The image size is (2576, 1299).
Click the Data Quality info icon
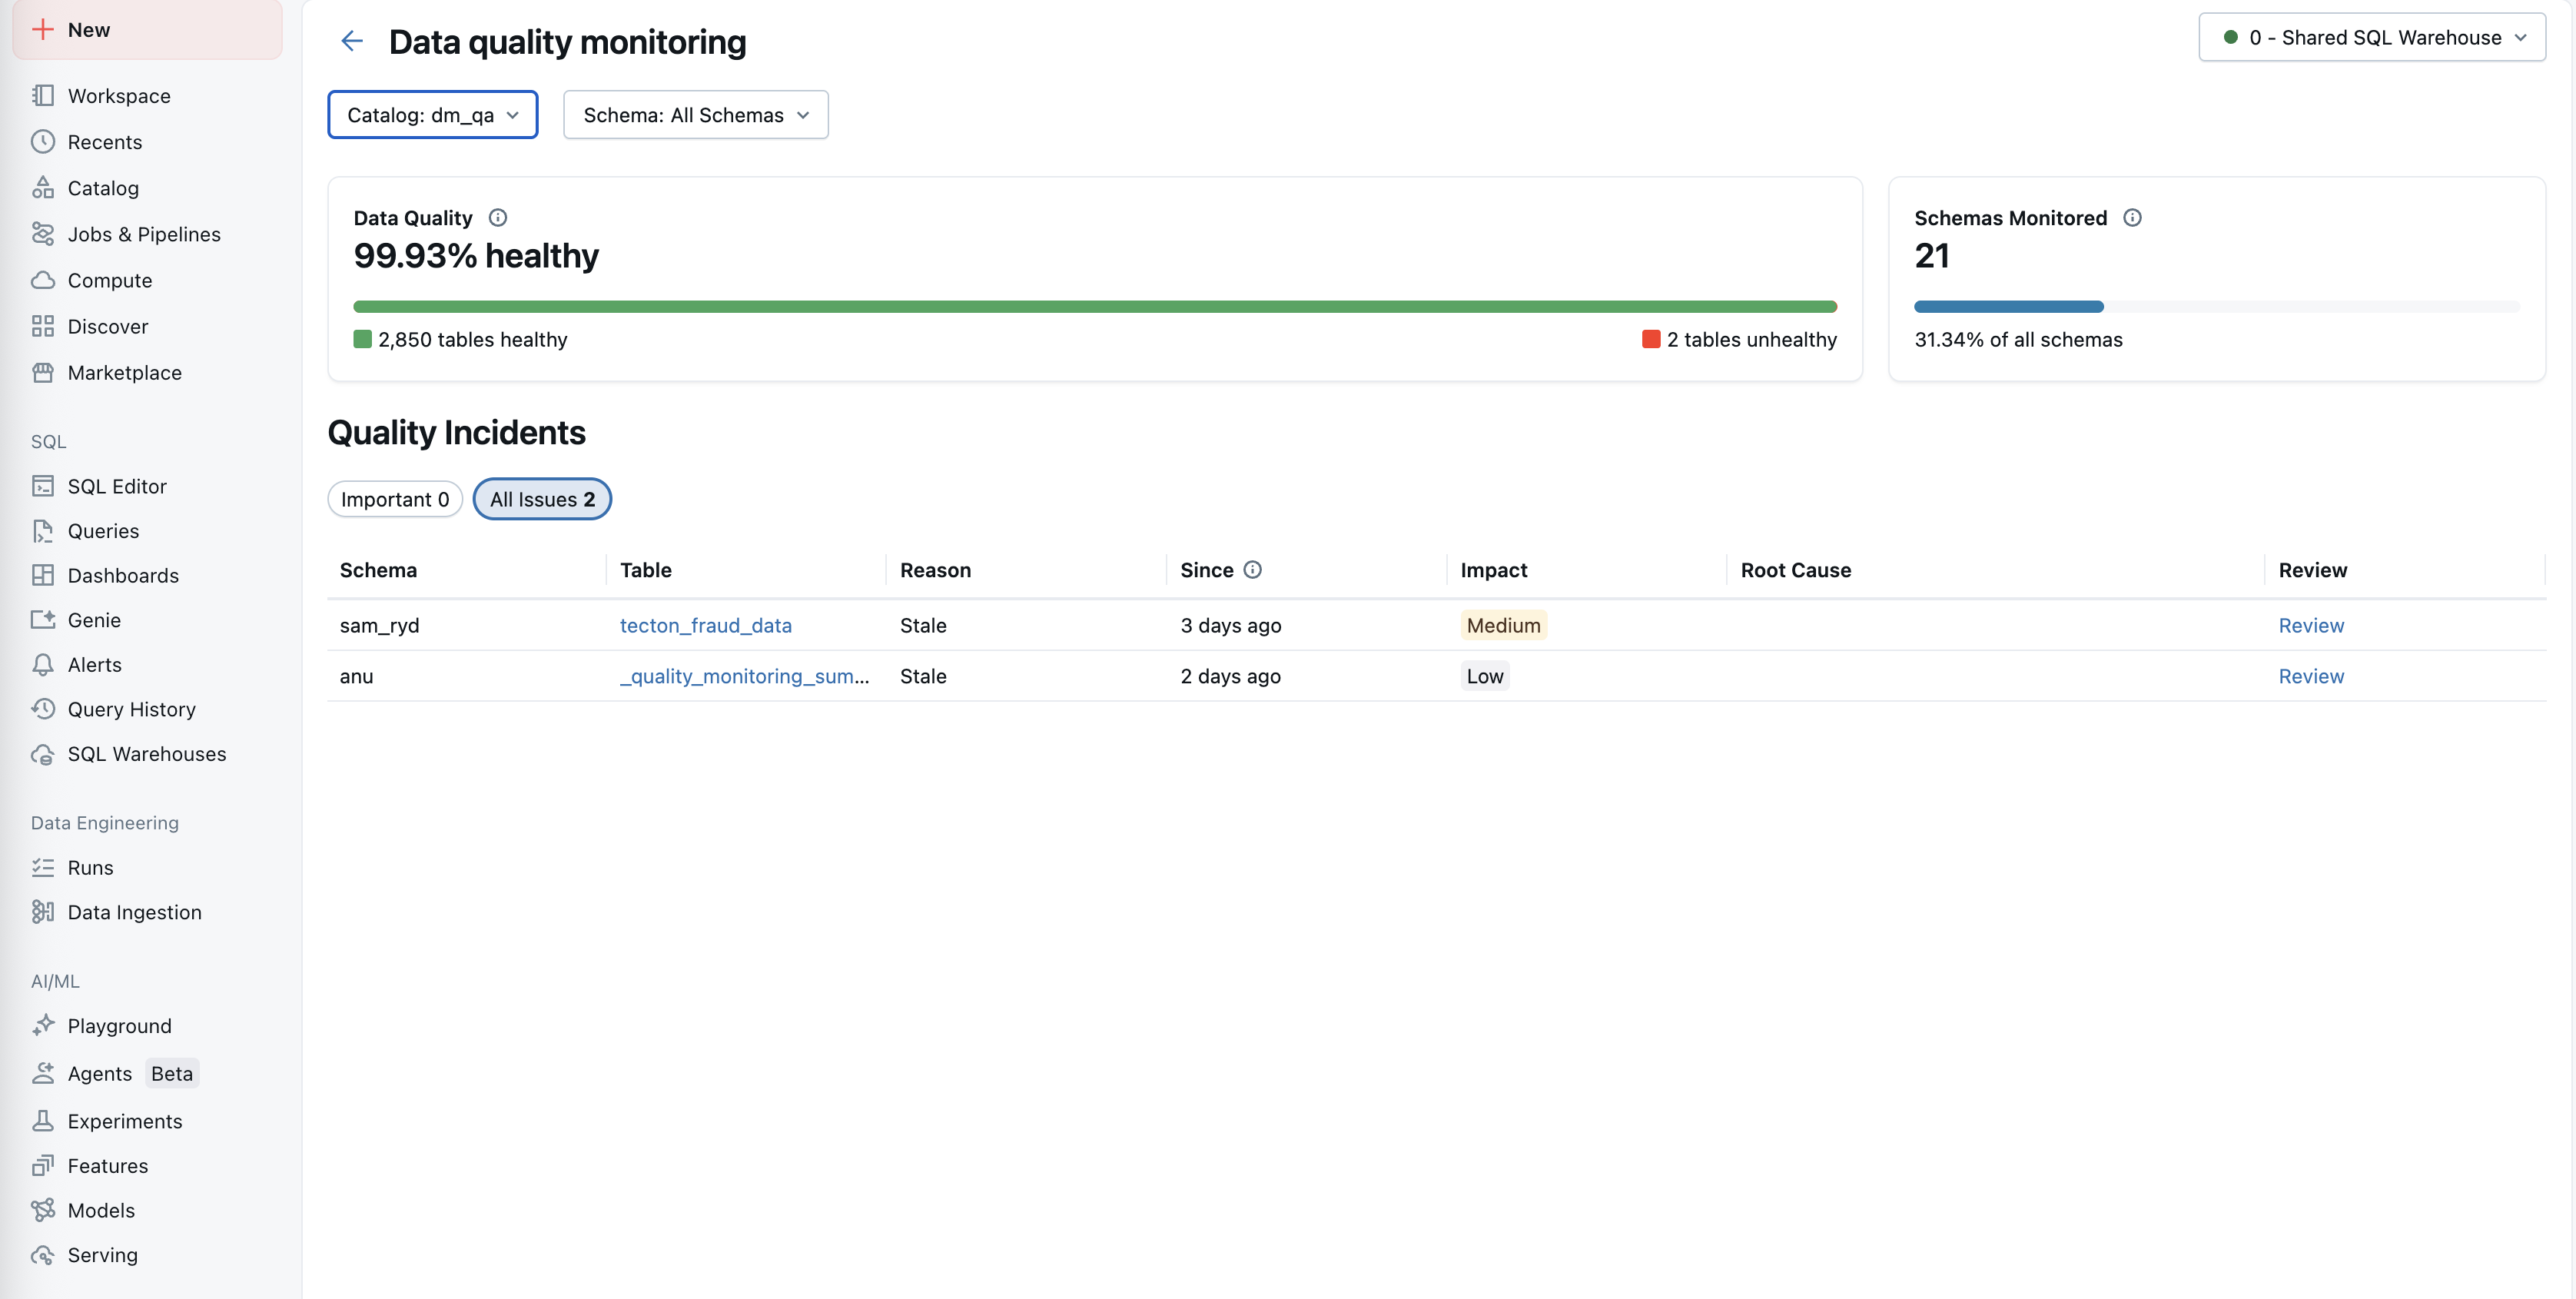click(x=497, y=218)
